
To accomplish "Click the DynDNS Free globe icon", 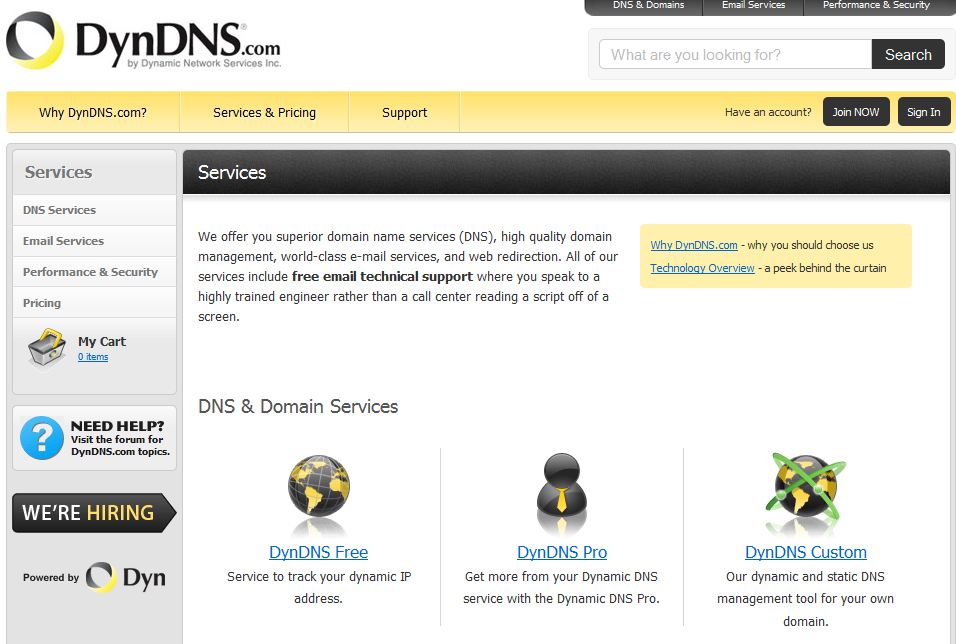I will point(319,487).
